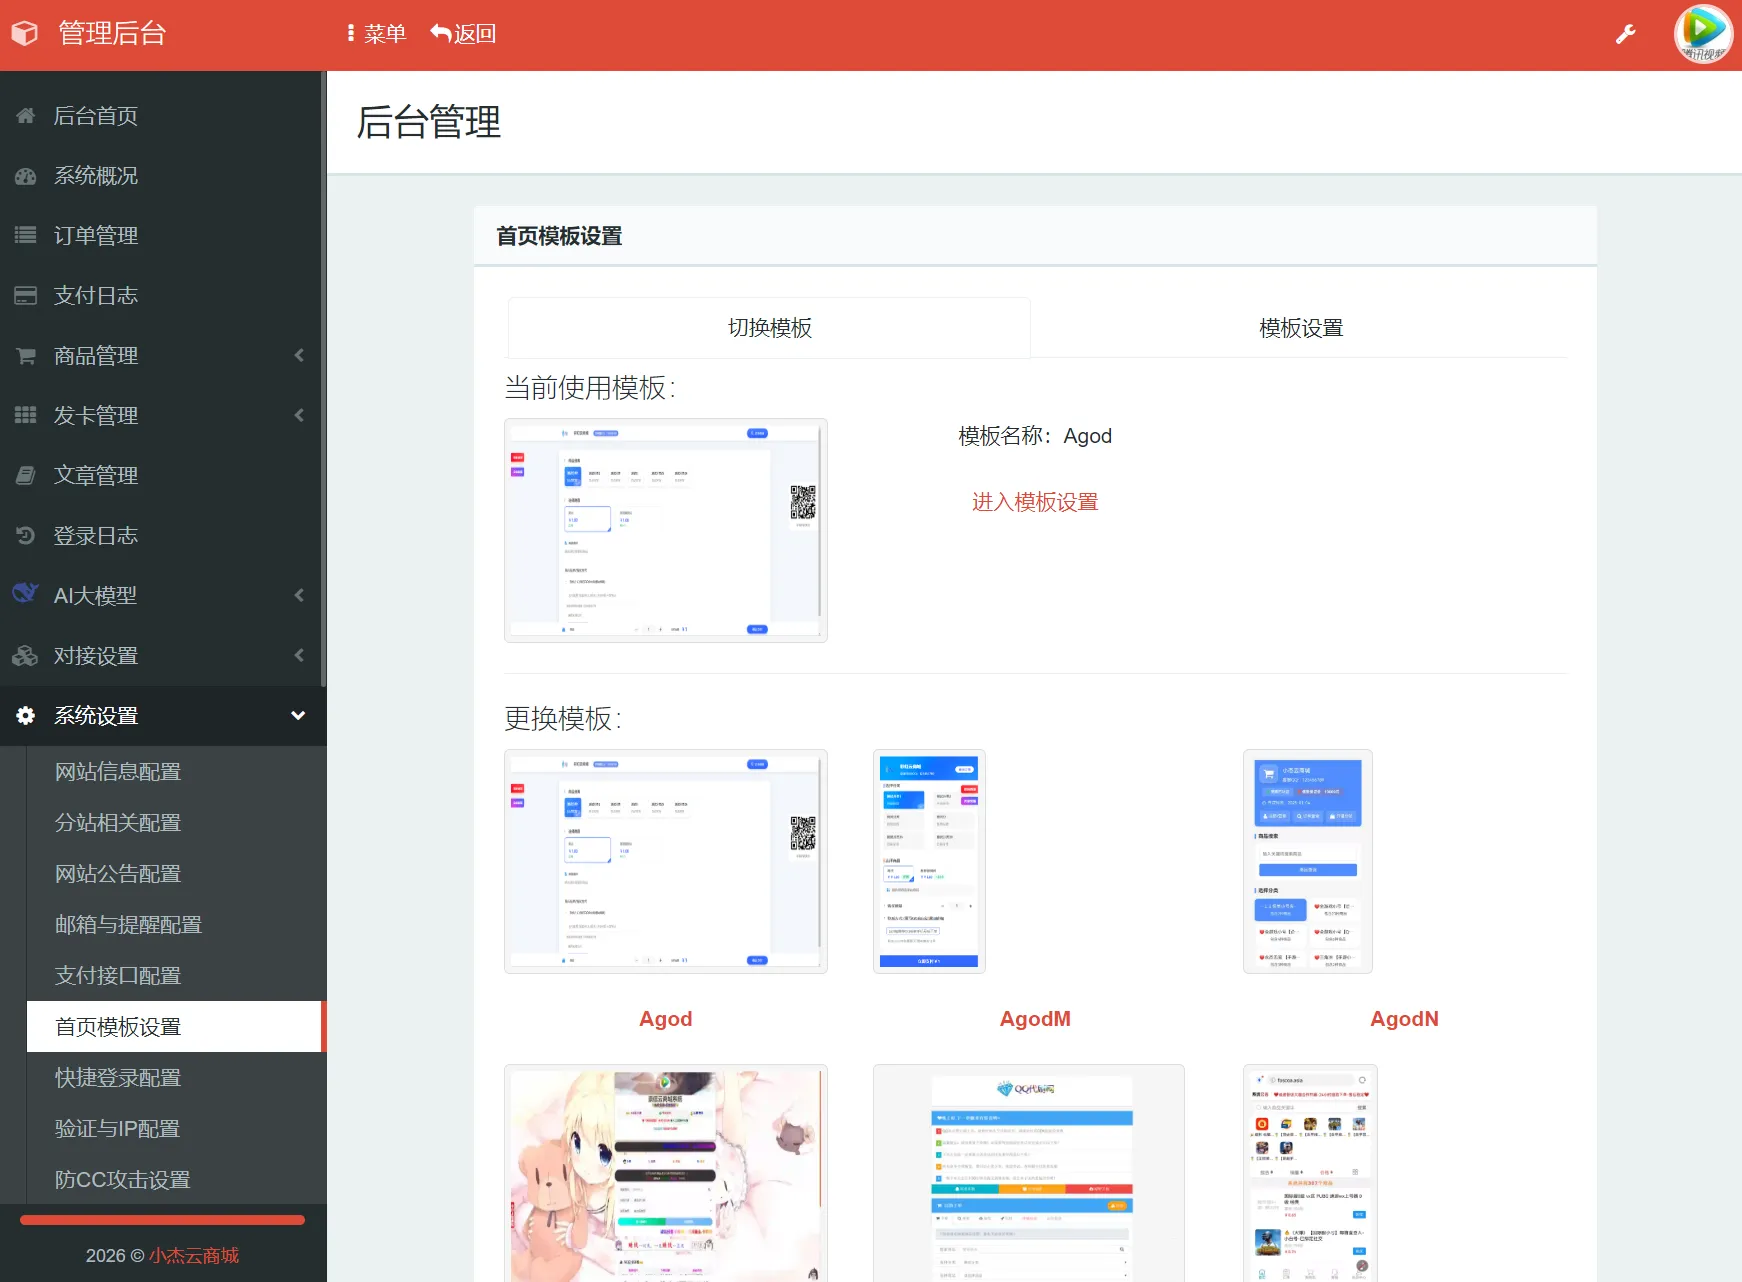Image resolution: width=1742 pixels, height=1282 pixels.
Task: Open 网站公告配置 settings page
Action: pos(117,874)
